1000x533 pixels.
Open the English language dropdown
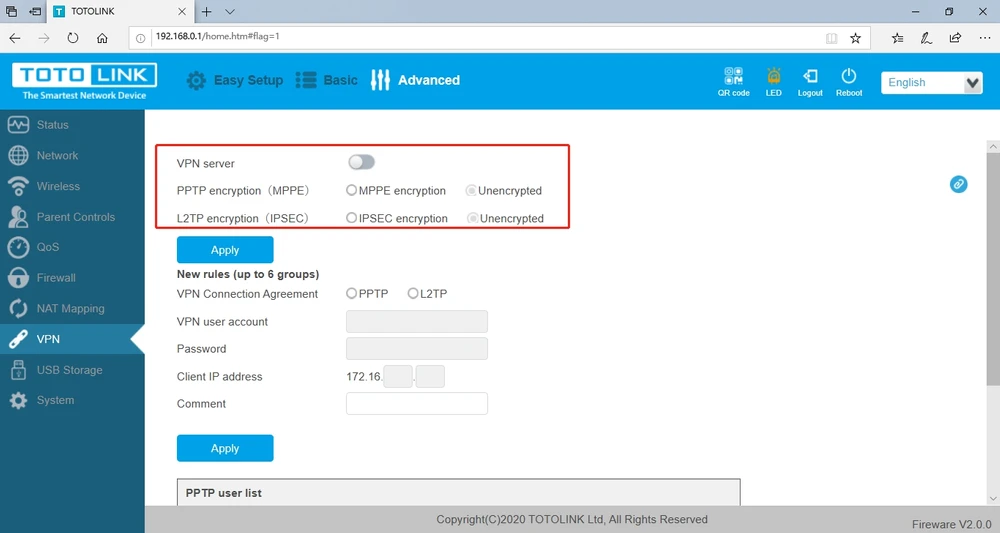click(931, 83)
